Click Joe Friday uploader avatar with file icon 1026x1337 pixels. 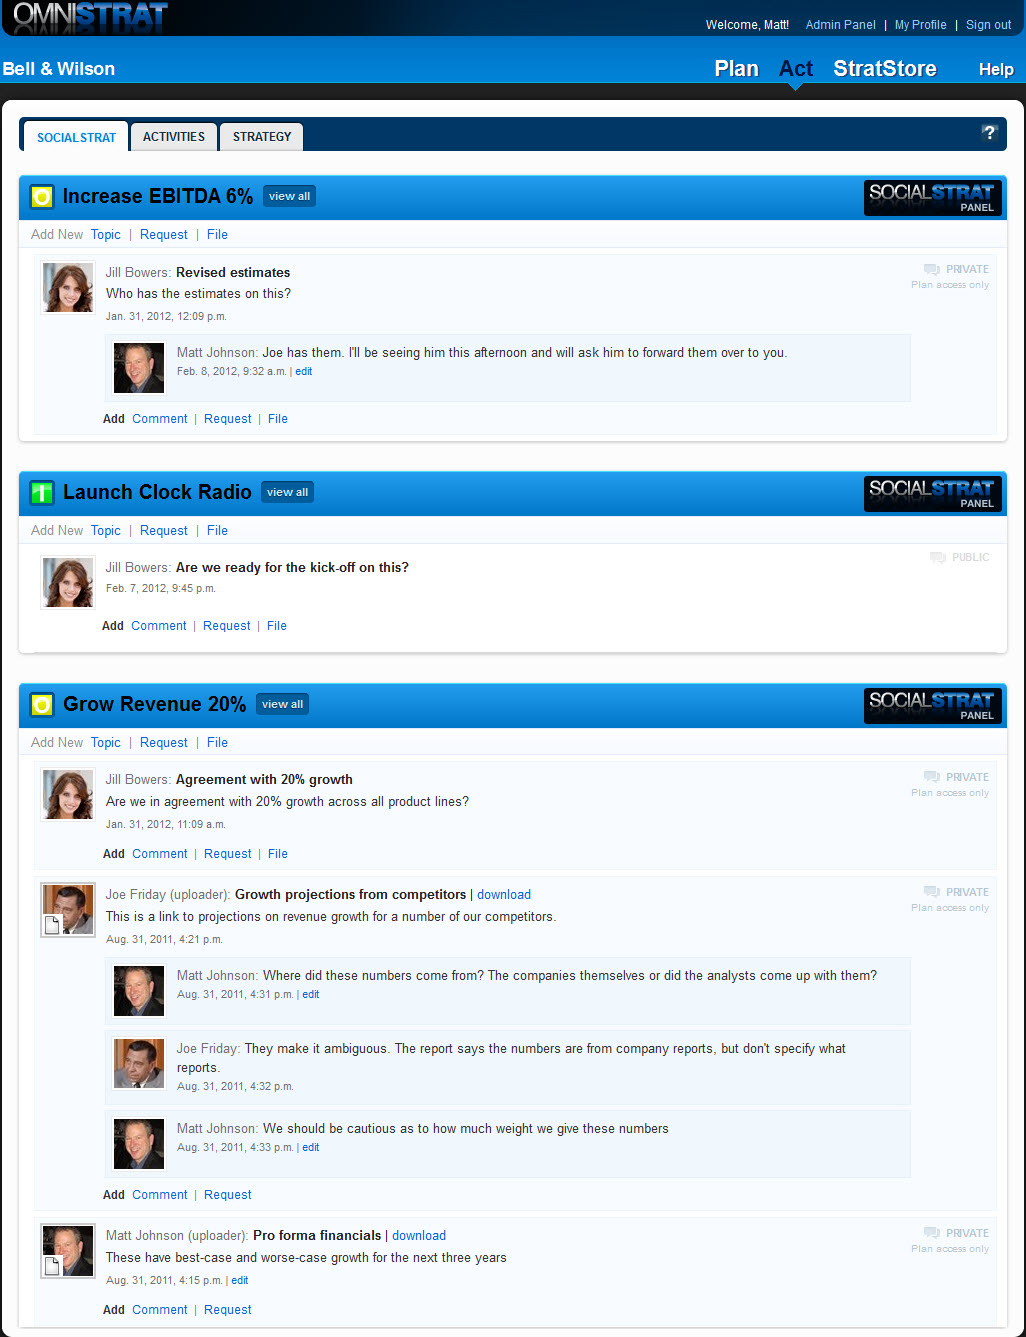point(68,910)
